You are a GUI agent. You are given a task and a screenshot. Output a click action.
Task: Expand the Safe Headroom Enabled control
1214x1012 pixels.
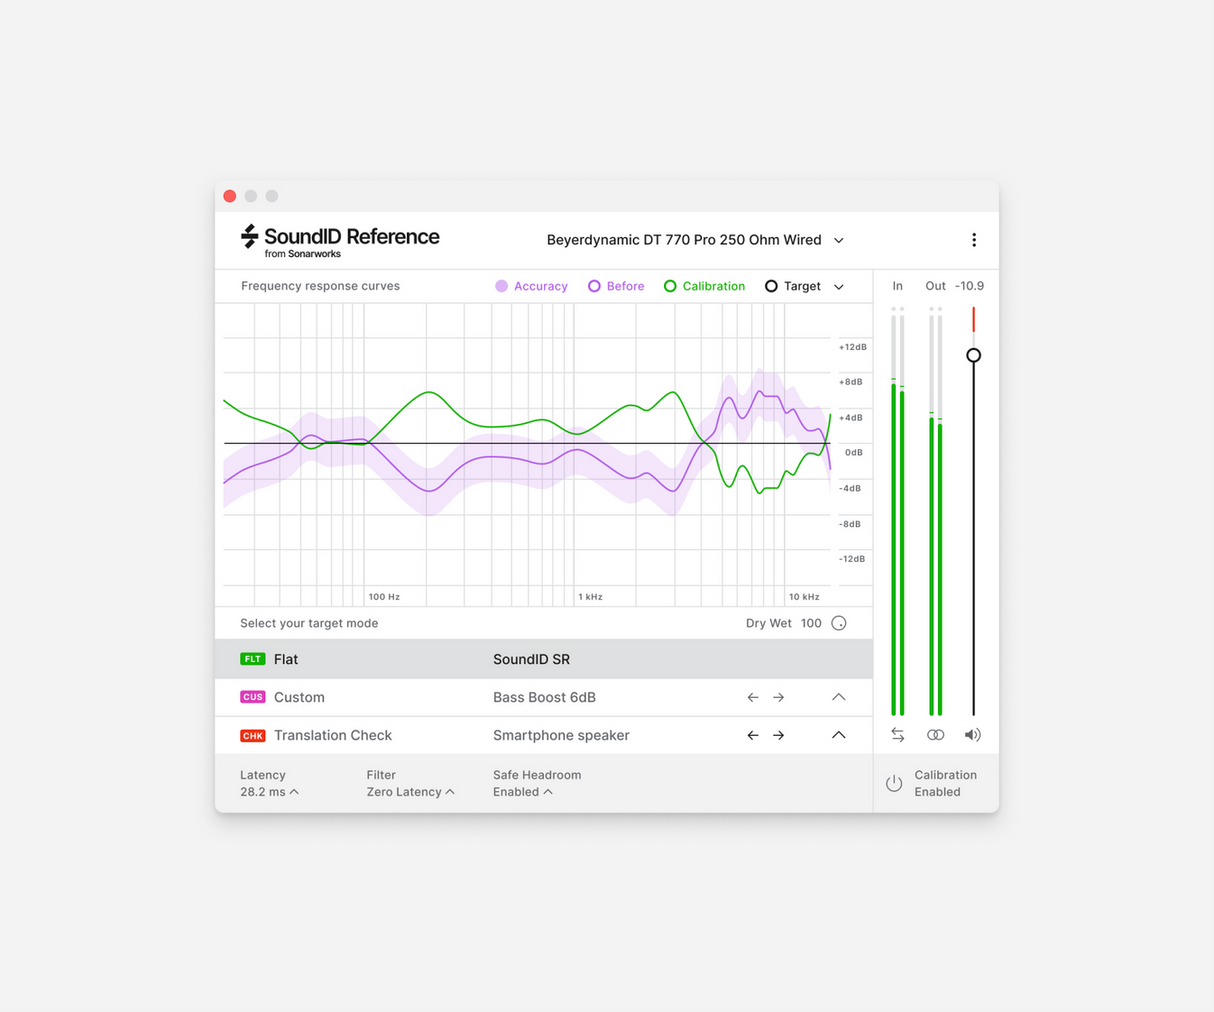pyautogui.click(x=523, y=791)
